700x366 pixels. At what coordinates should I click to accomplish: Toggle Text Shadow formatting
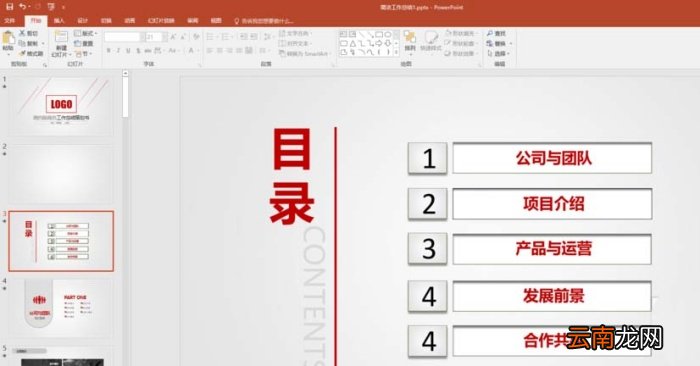[138, 51]
